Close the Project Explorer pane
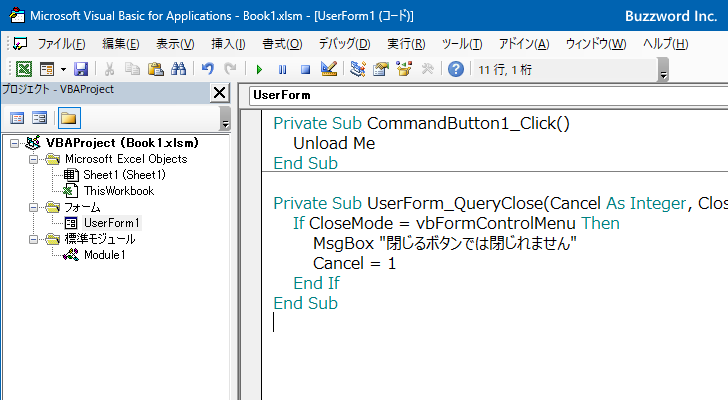Viewport: 728px width, 400px height. tap(220, 93)
